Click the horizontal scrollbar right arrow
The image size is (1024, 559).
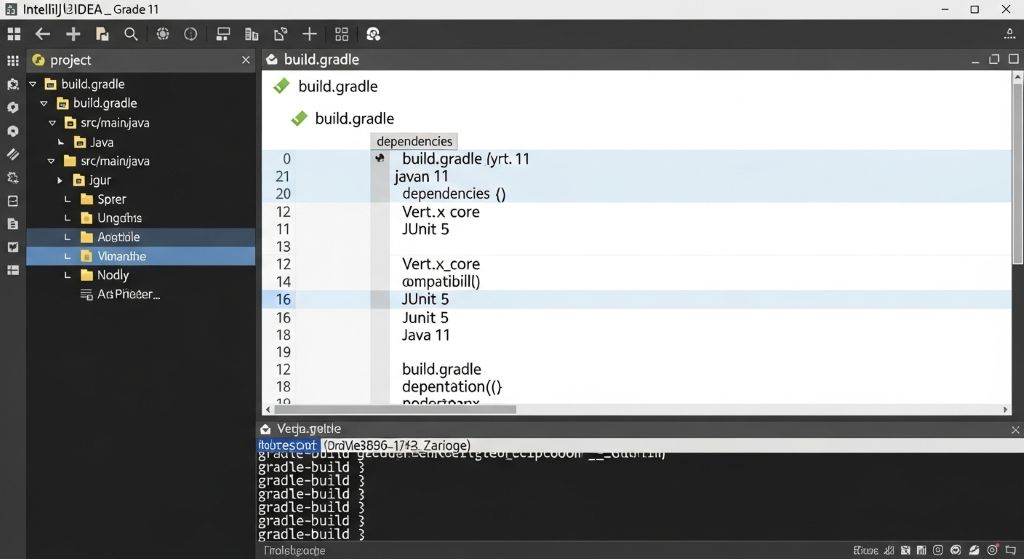point(1006,409)
